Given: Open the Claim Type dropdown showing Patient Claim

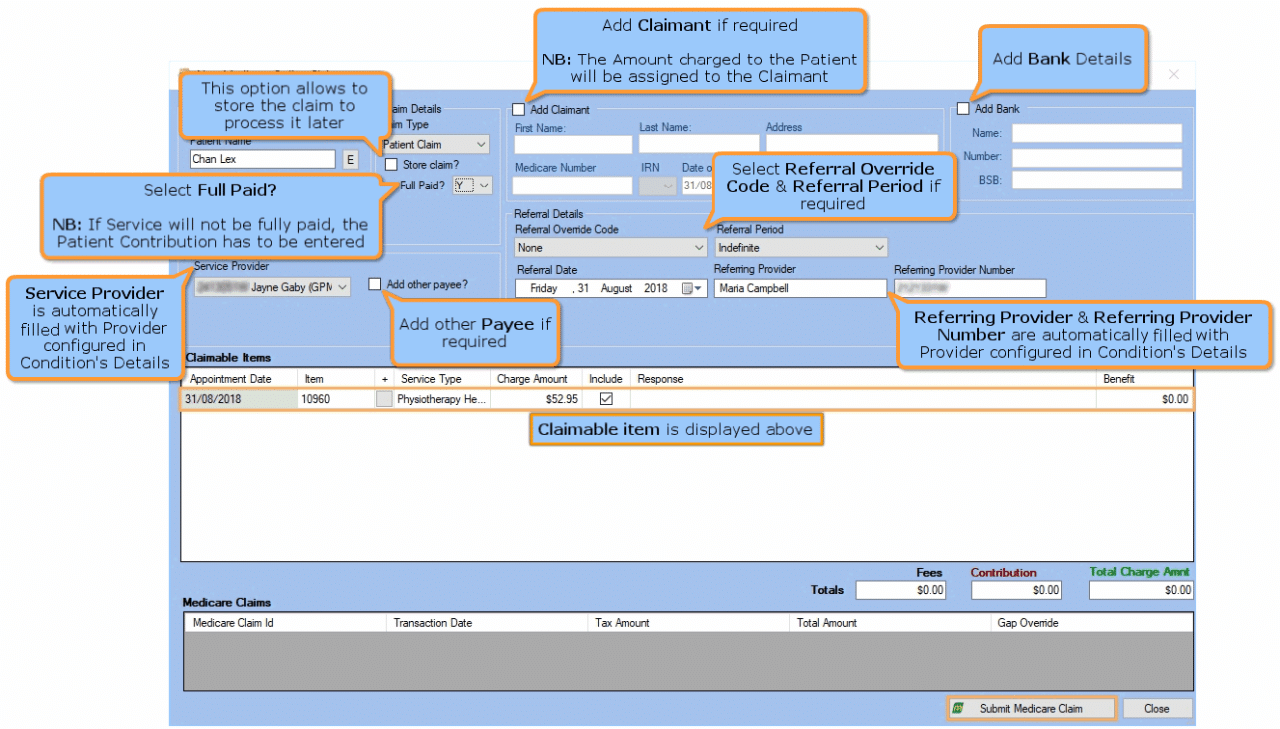Looking at the screenshot, I should coord(436,145).
